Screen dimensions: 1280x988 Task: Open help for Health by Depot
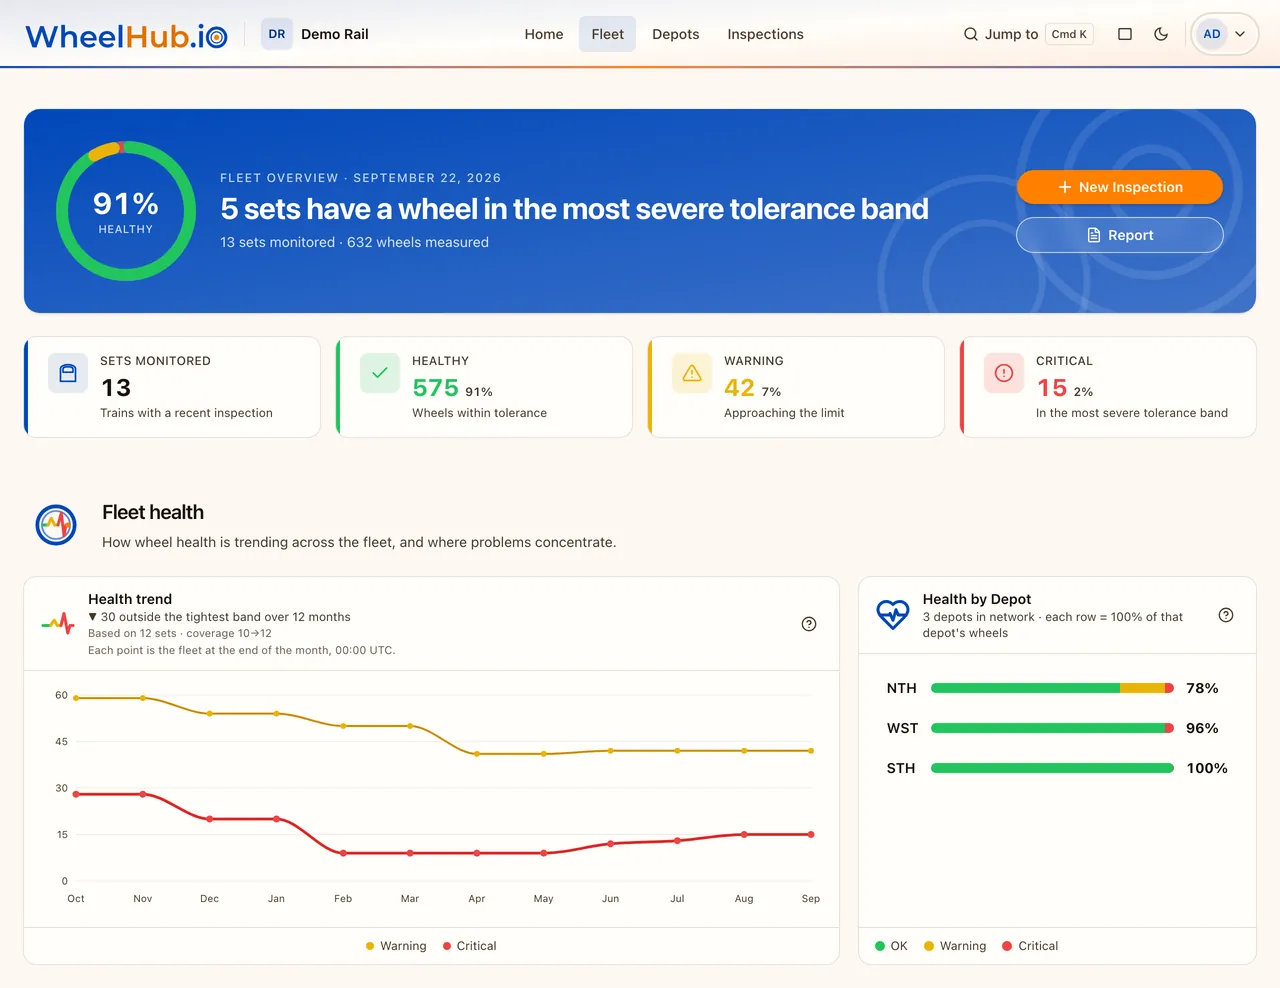coord(1226,615)
